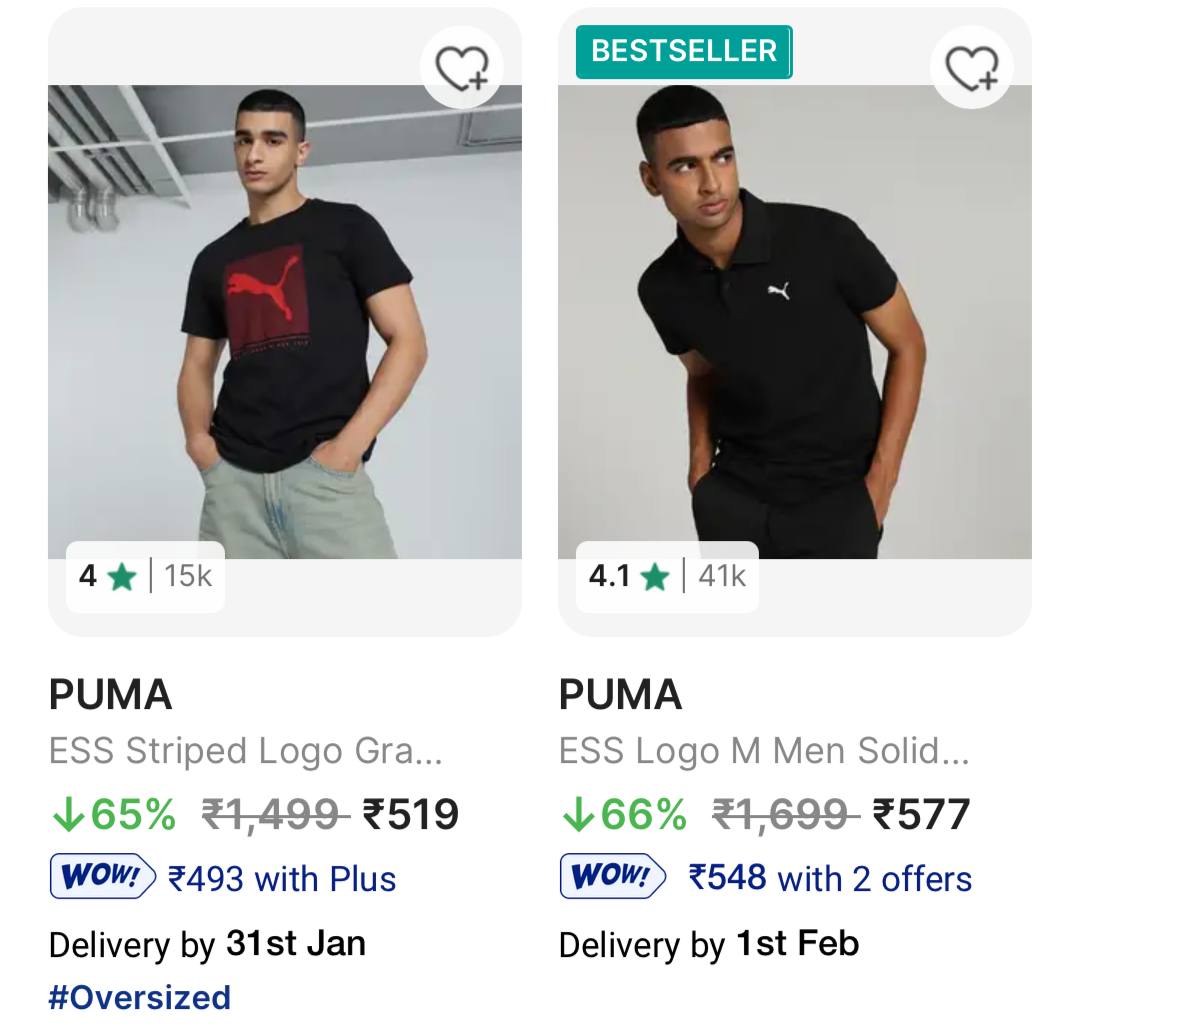
Task: Open the ESS Logo M Men Solid title
Action: (x=763, y=751)
